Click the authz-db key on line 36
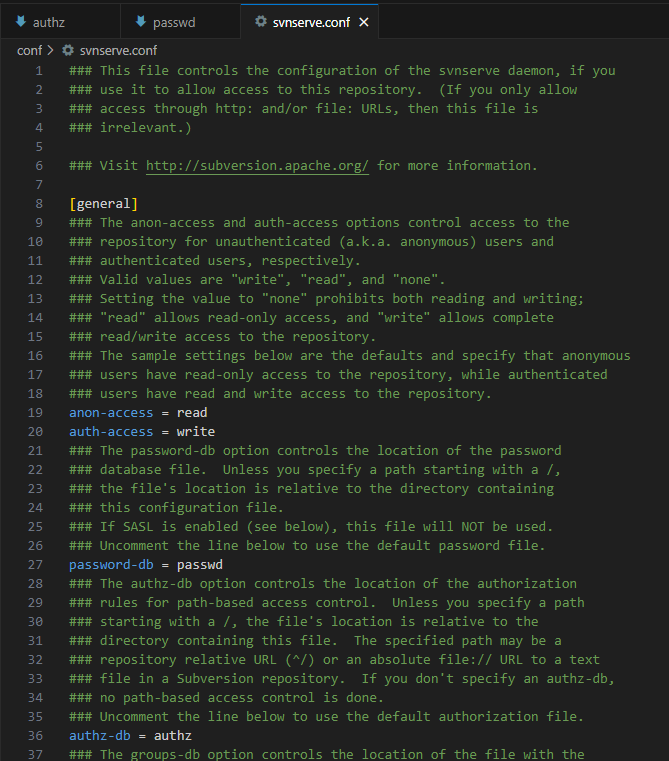 click(x=100, y=736)
